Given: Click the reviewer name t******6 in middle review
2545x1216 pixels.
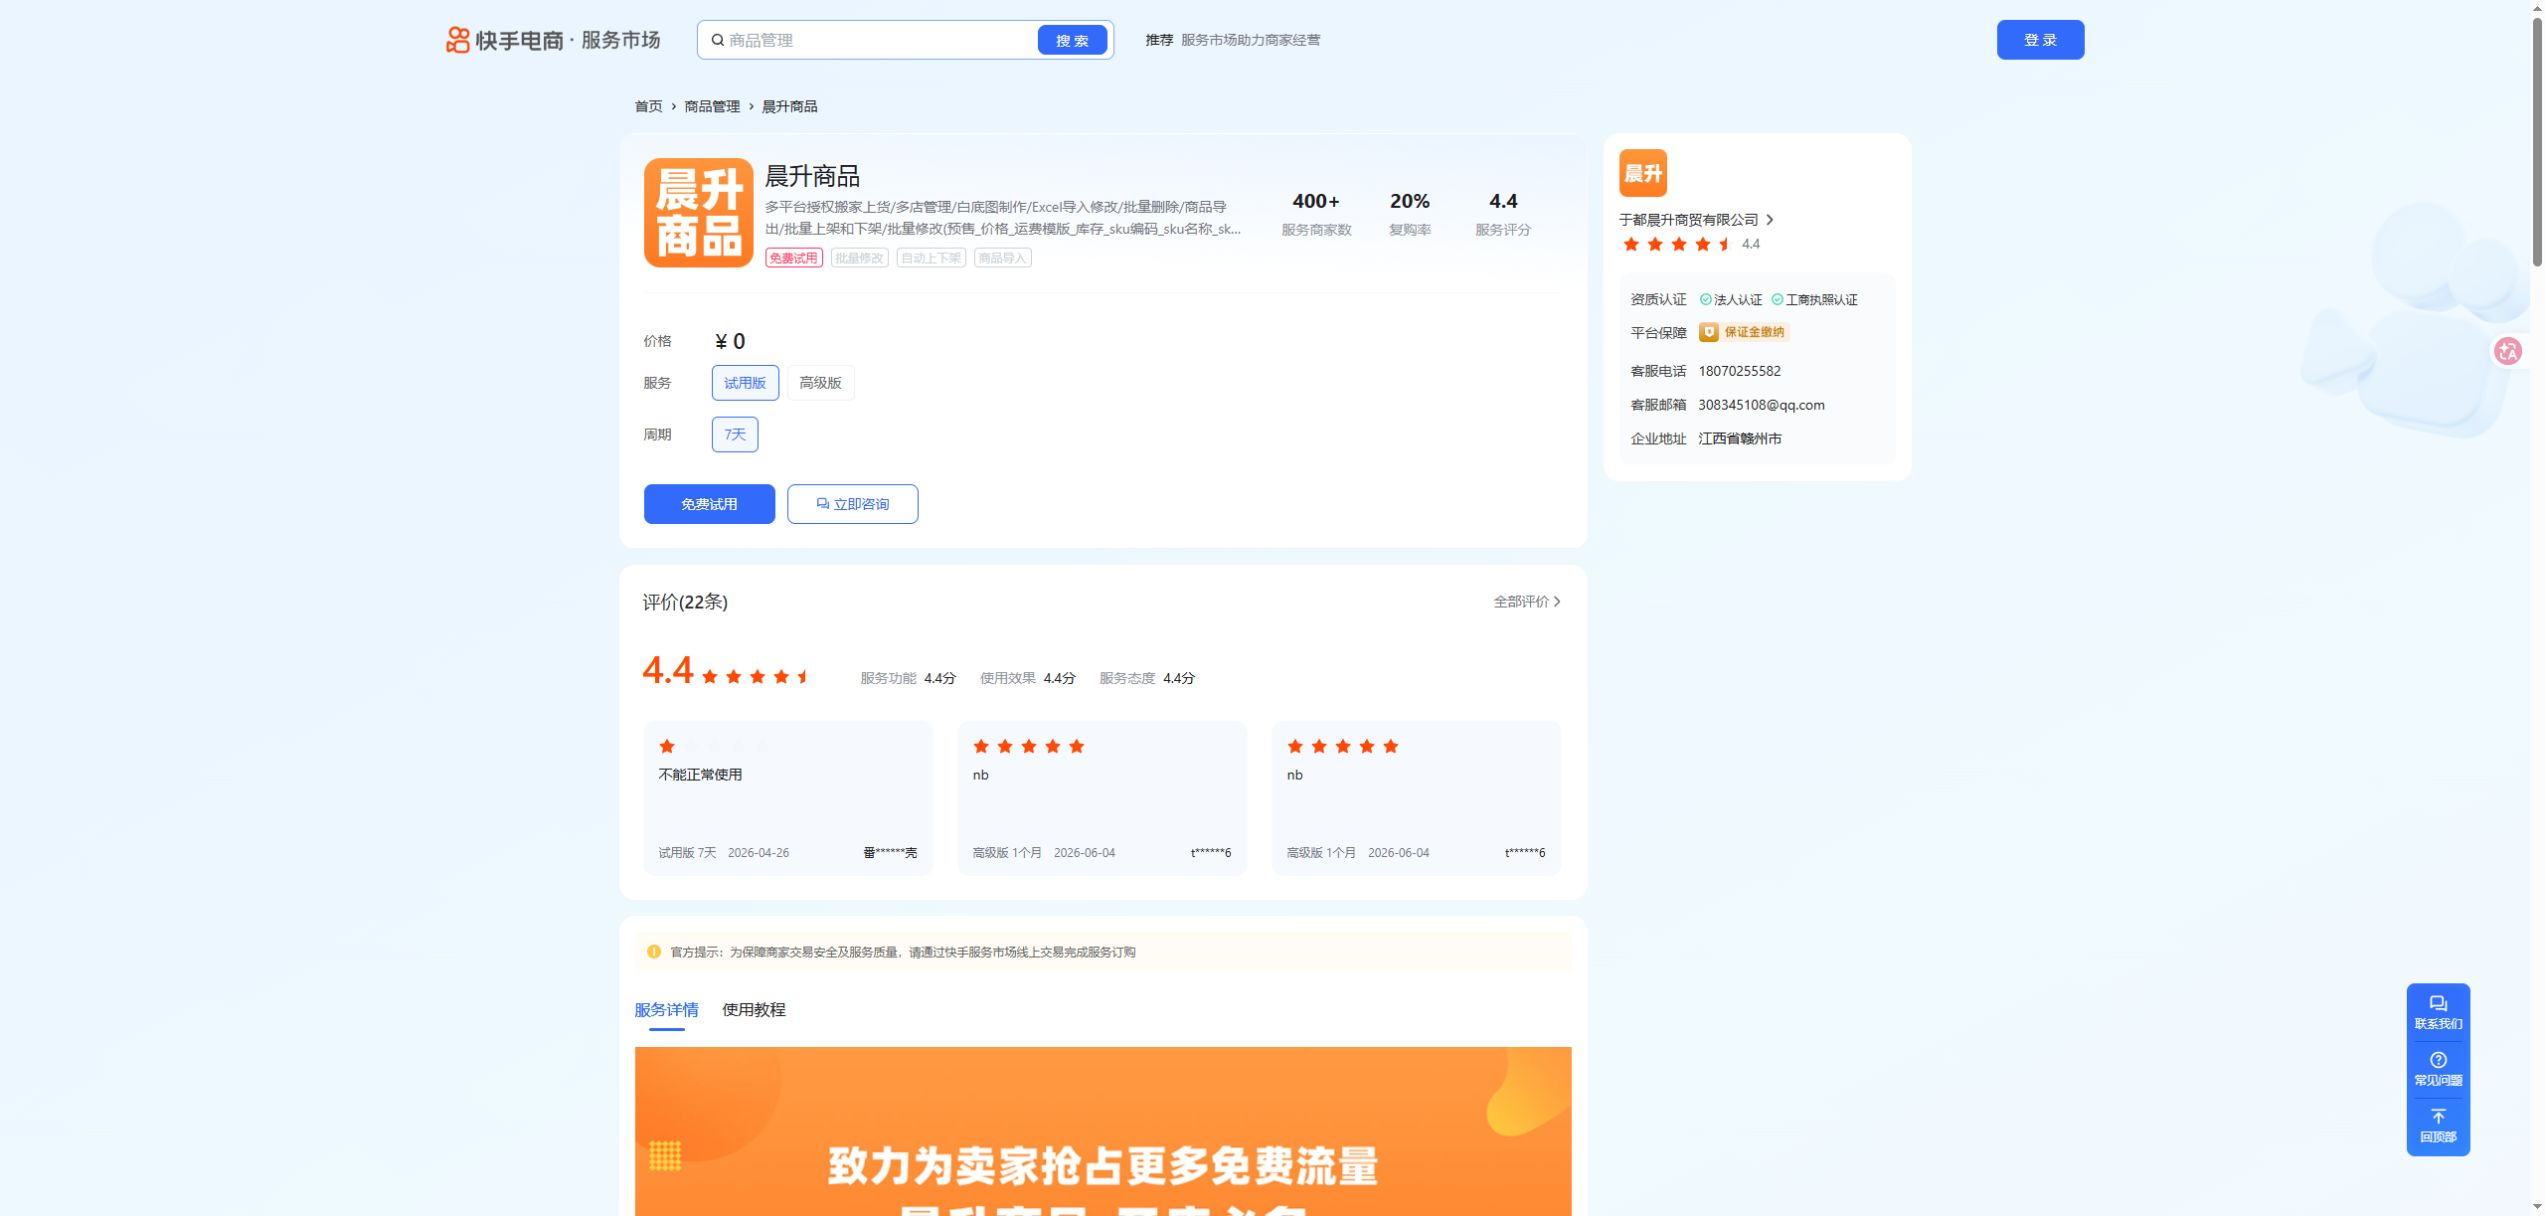Looking at the screenshot, I should [1210, 853].
